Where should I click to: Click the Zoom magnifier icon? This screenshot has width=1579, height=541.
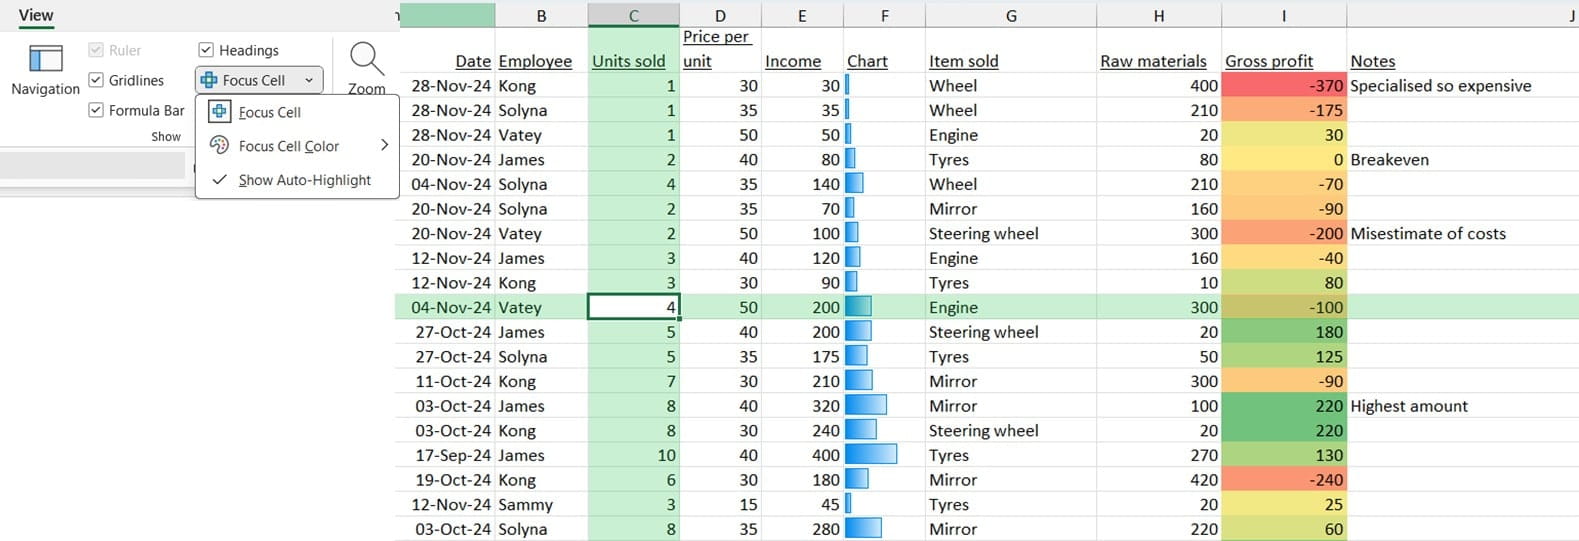(366, 59)
